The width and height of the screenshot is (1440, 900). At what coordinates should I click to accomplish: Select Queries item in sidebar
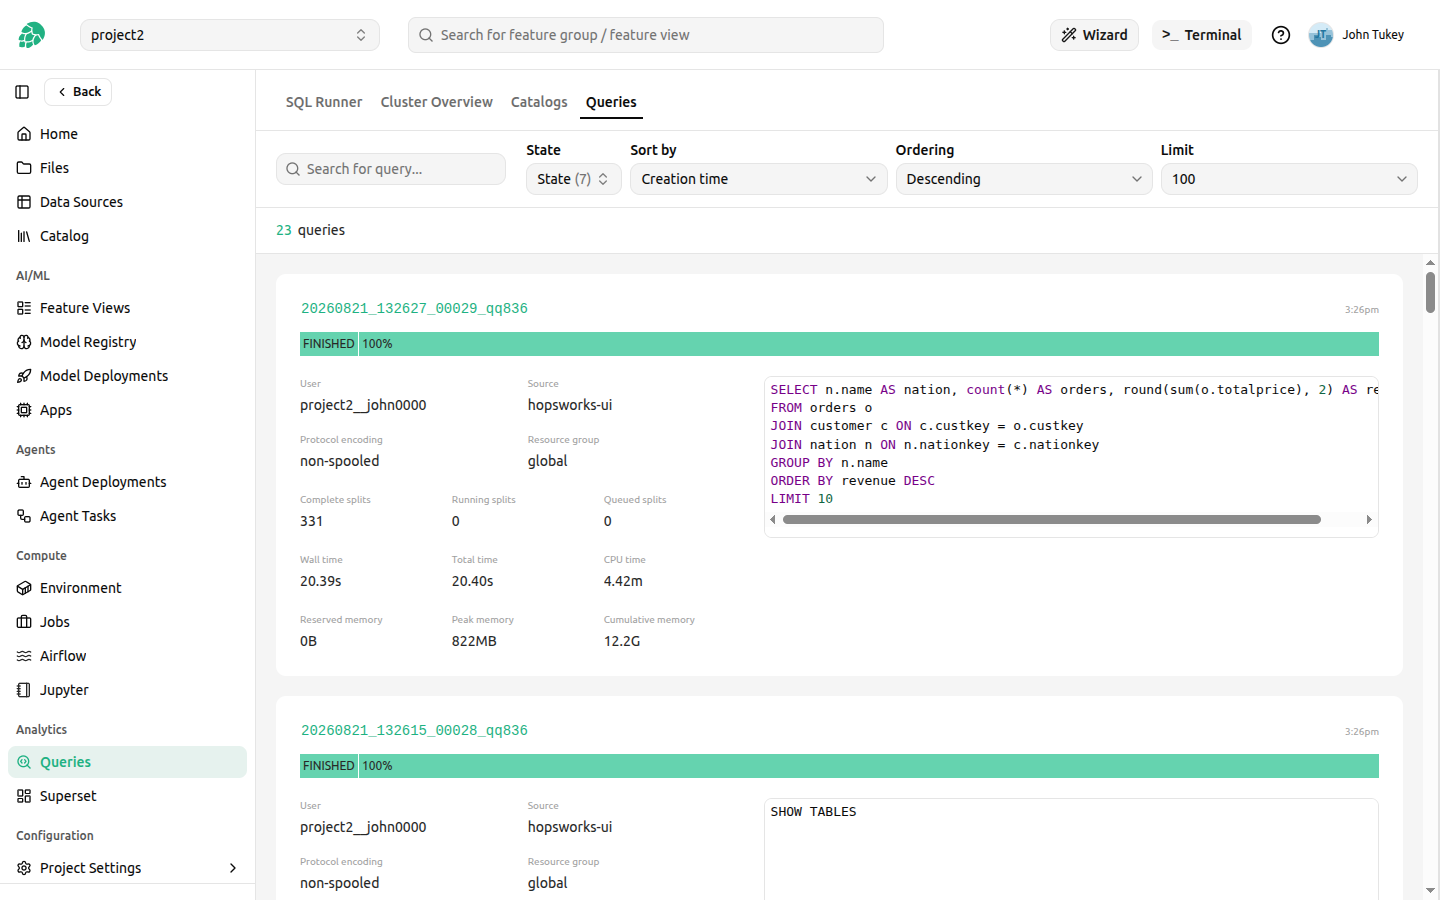tap(127, 762)
